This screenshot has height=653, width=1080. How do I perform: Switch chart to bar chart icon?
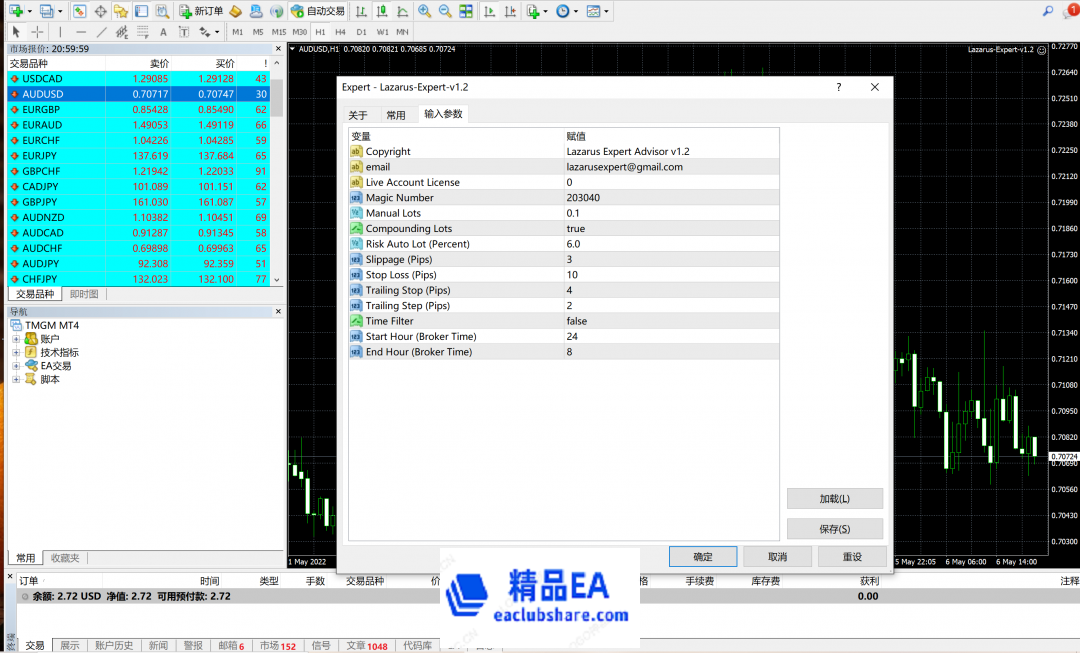point(361,11)
